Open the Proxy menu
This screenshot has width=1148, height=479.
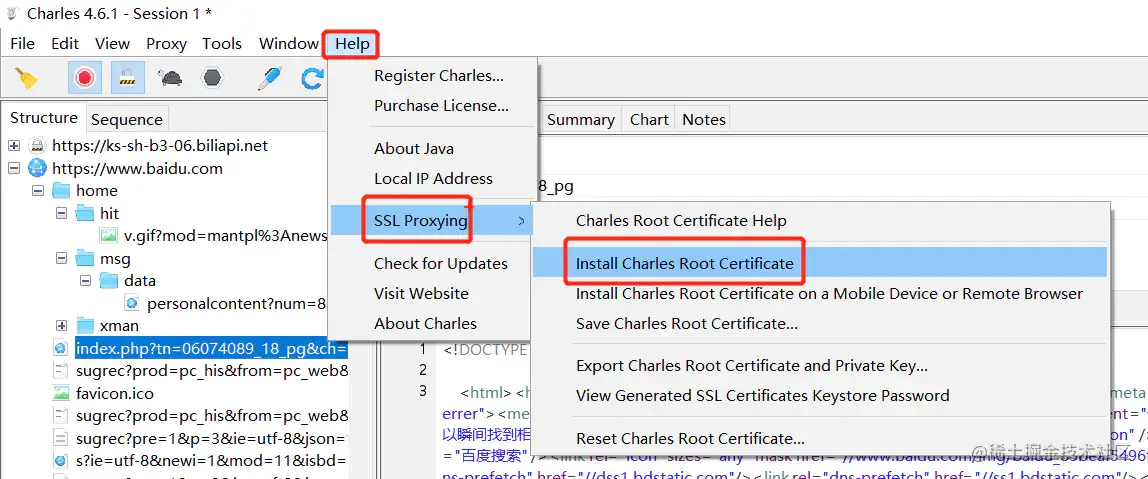(x=166, y=44)
